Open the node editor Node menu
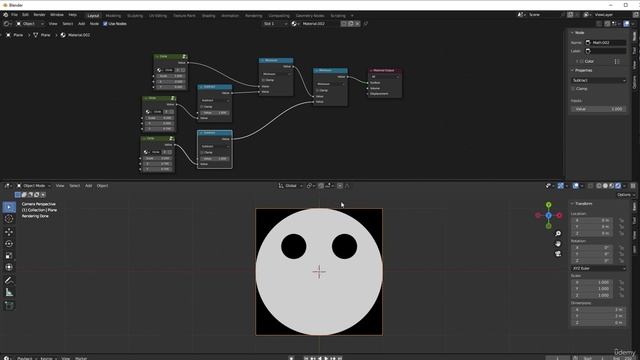 click(94, 24)
